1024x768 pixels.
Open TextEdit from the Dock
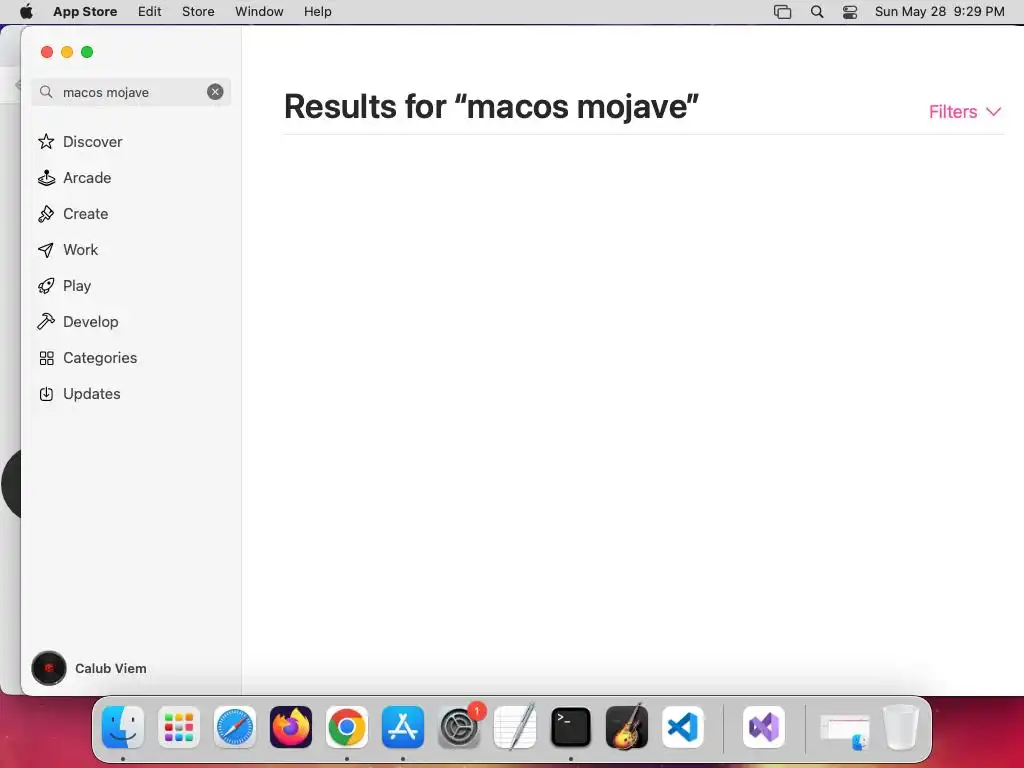[515, 727]
